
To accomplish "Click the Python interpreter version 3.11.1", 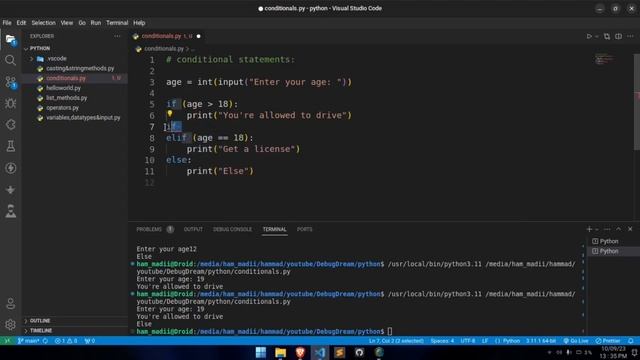I will 541,340.
